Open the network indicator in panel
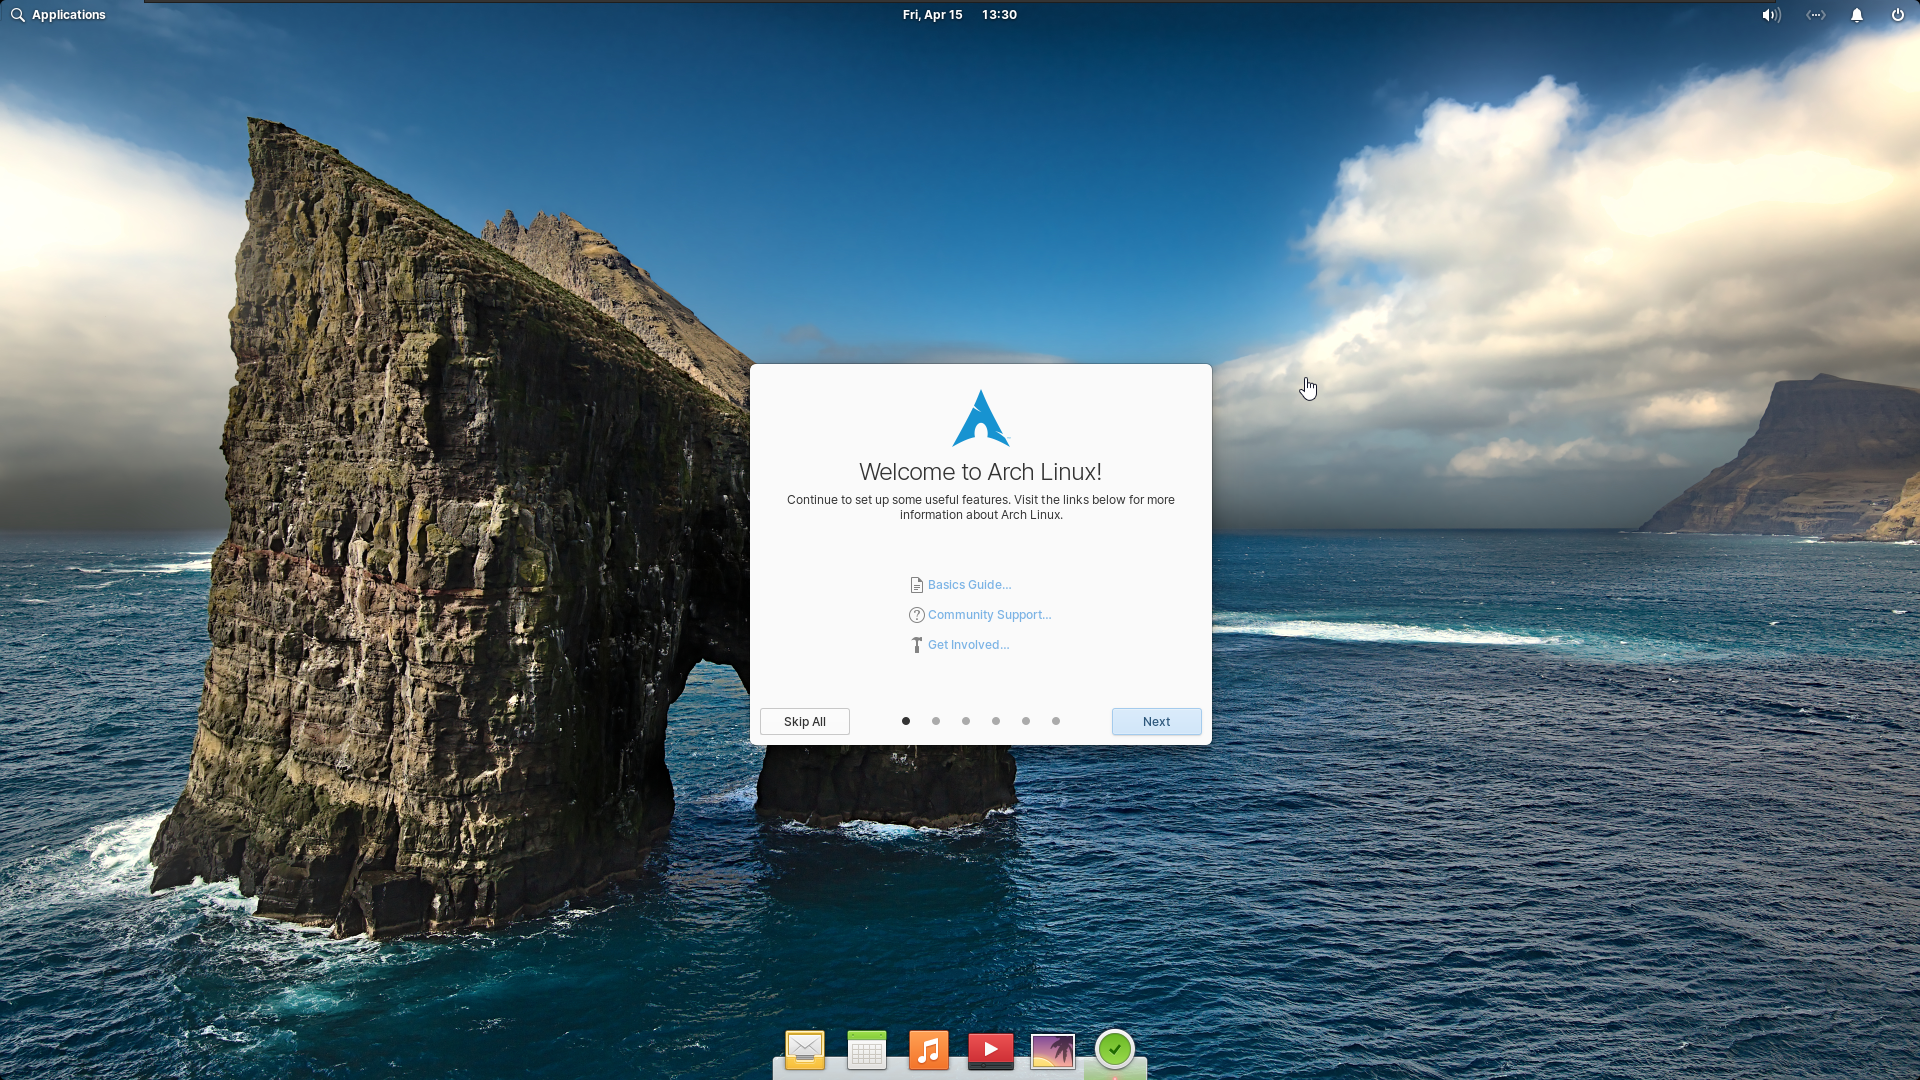The height and width of the screenshot is (1080, 1920). click(x=1816, y=15)
